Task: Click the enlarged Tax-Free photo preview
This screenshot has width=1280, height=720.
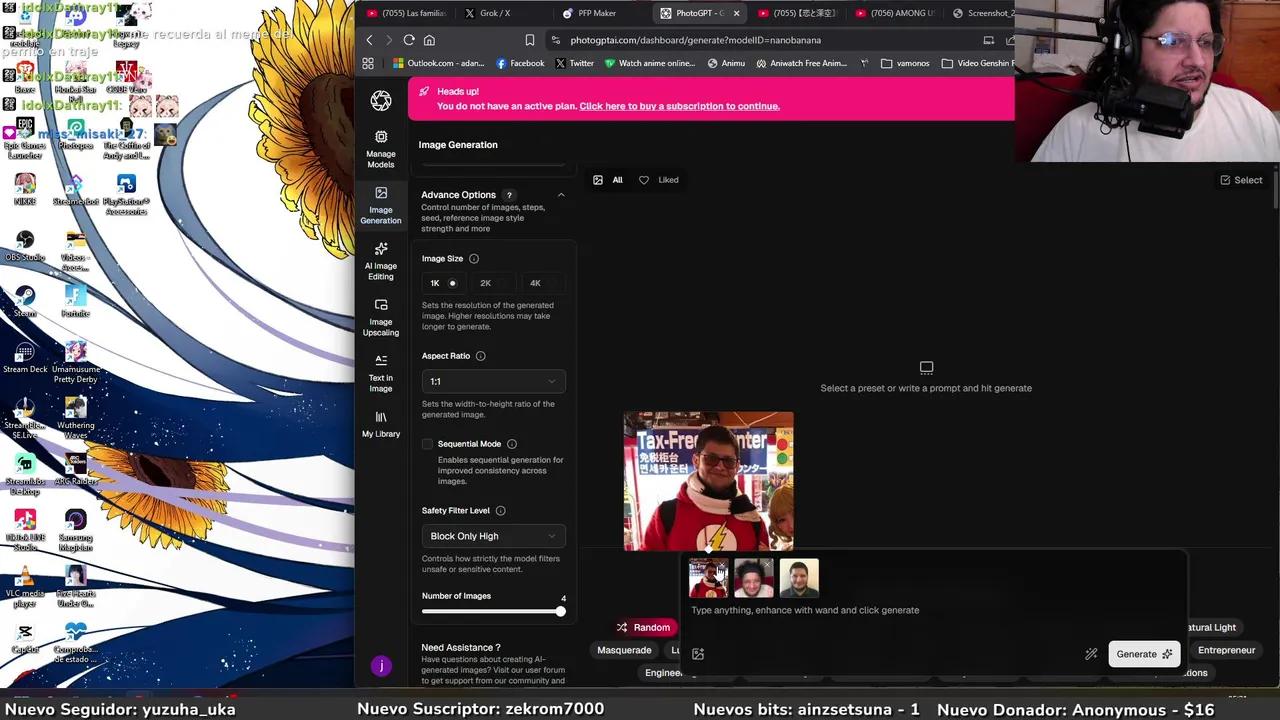Action: 708,481
